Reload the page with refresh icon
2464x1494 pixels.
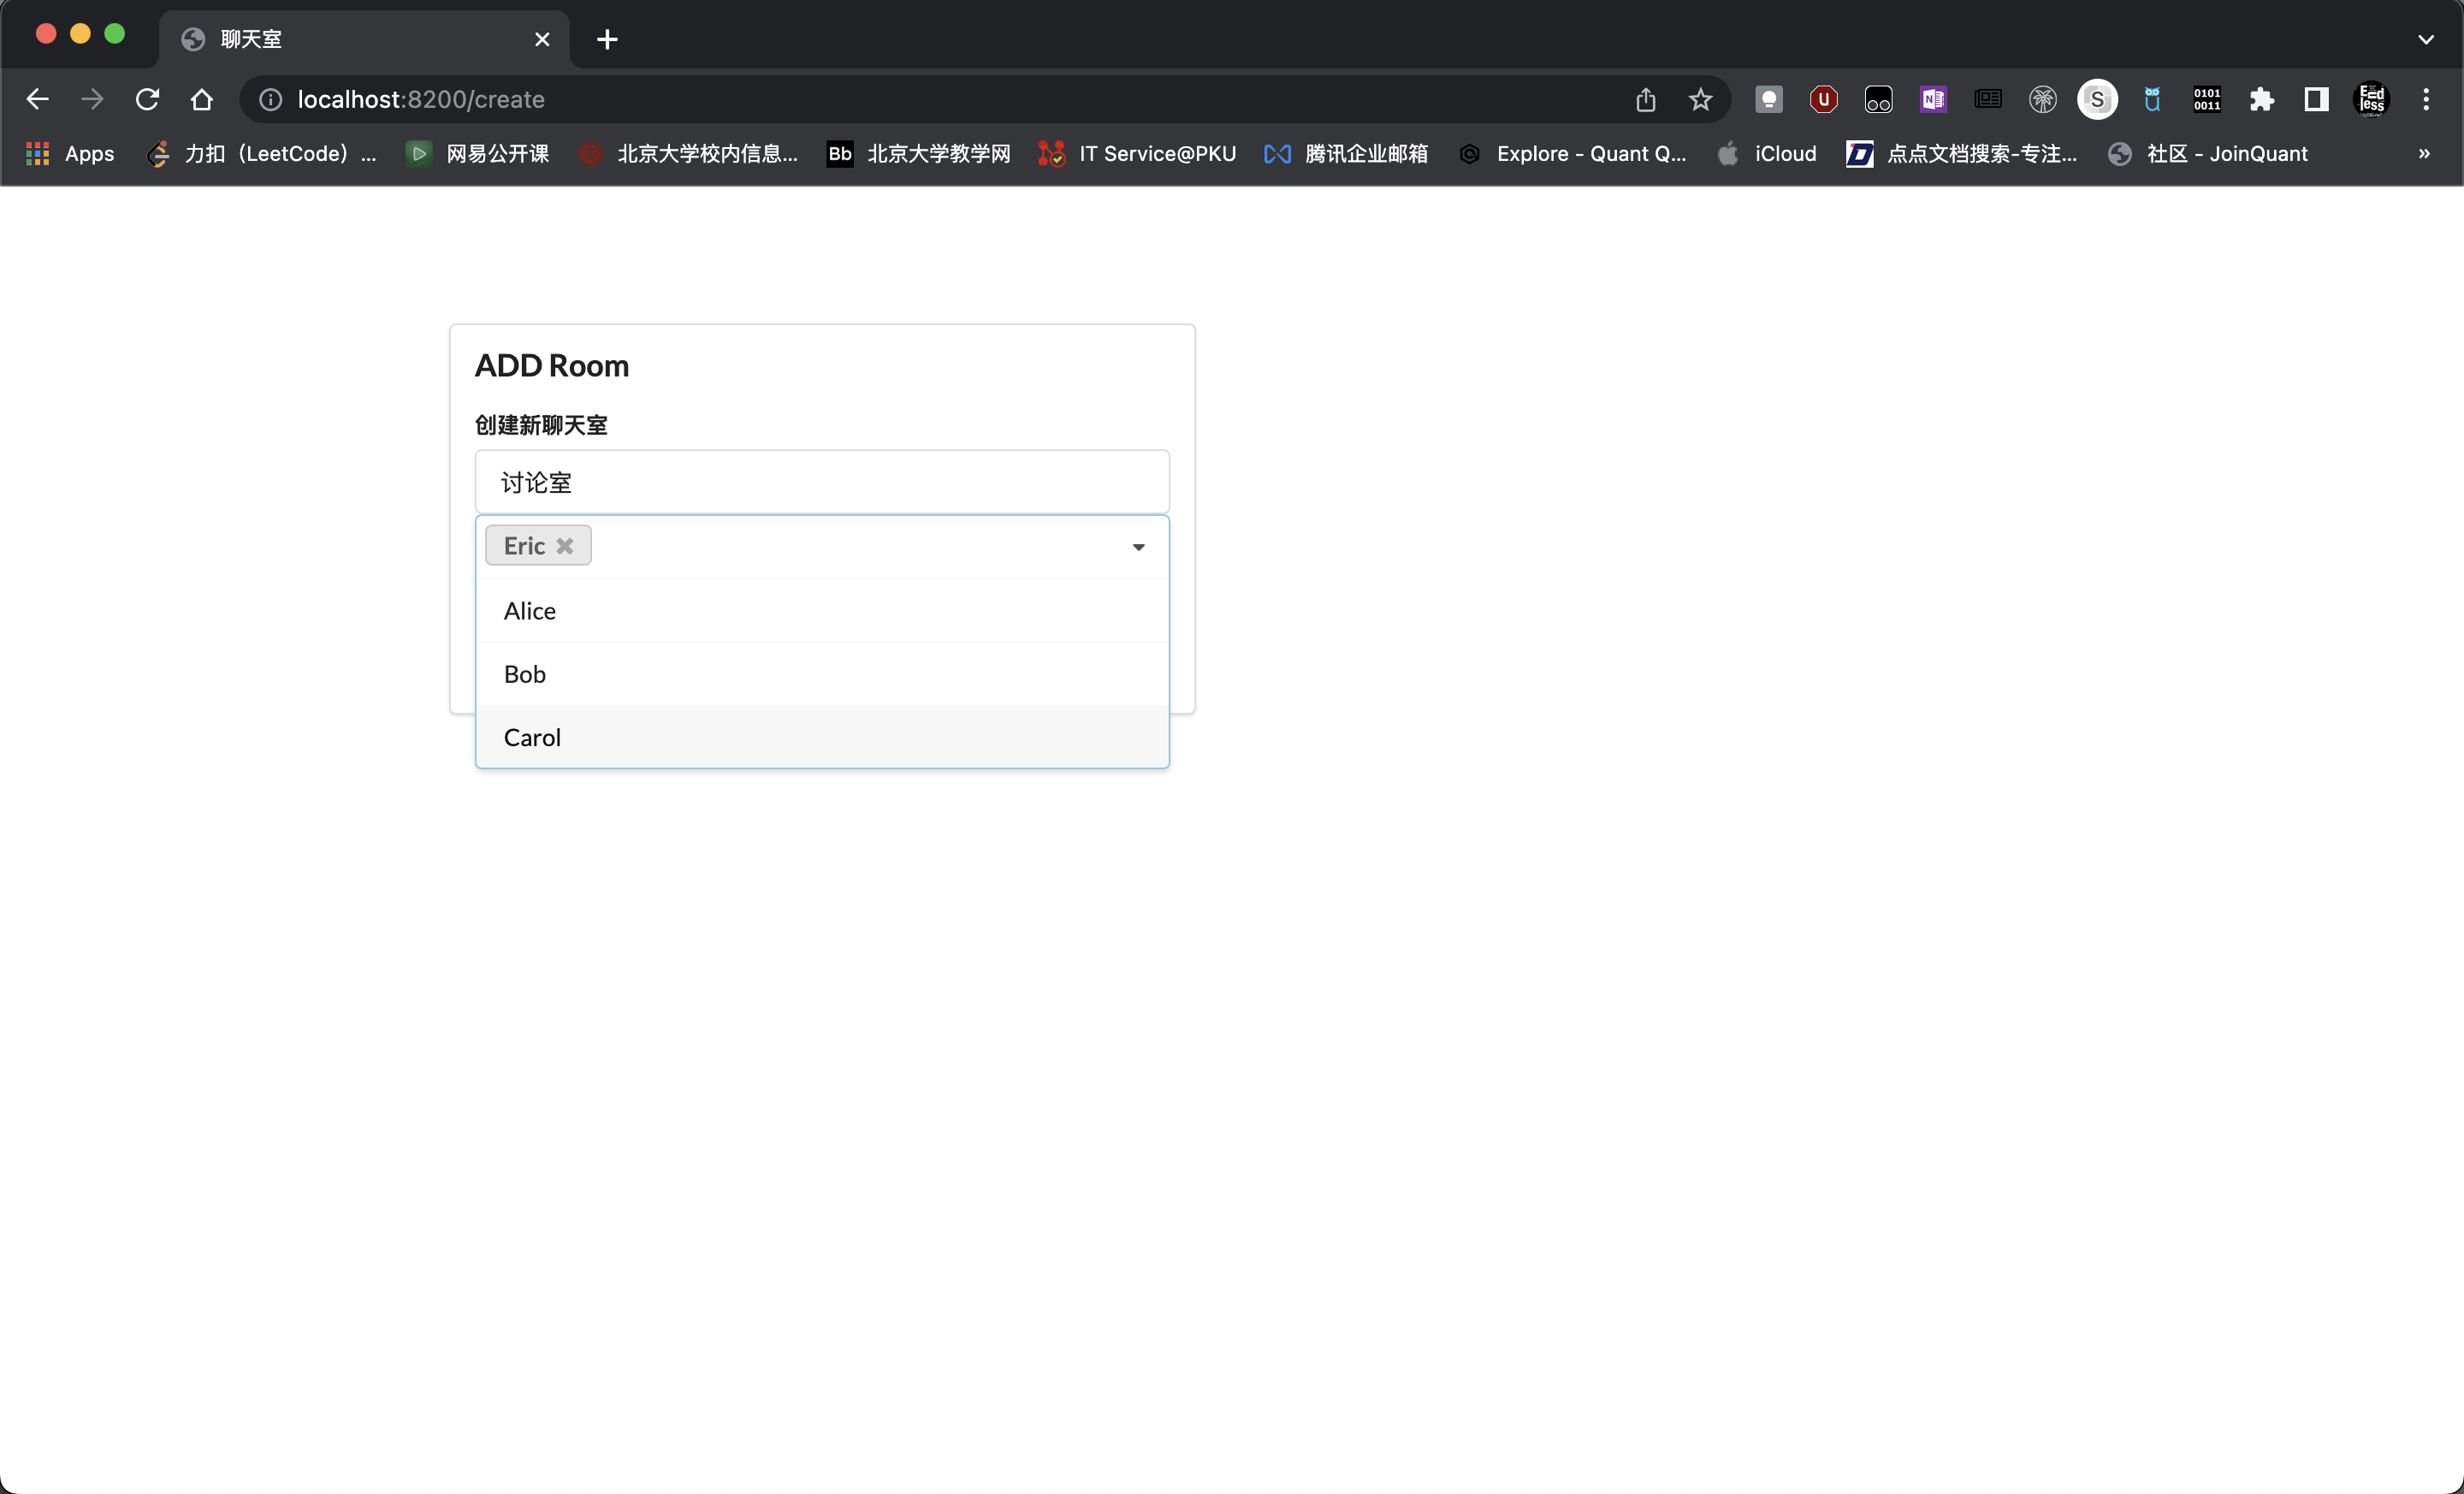tap(147, 99)
